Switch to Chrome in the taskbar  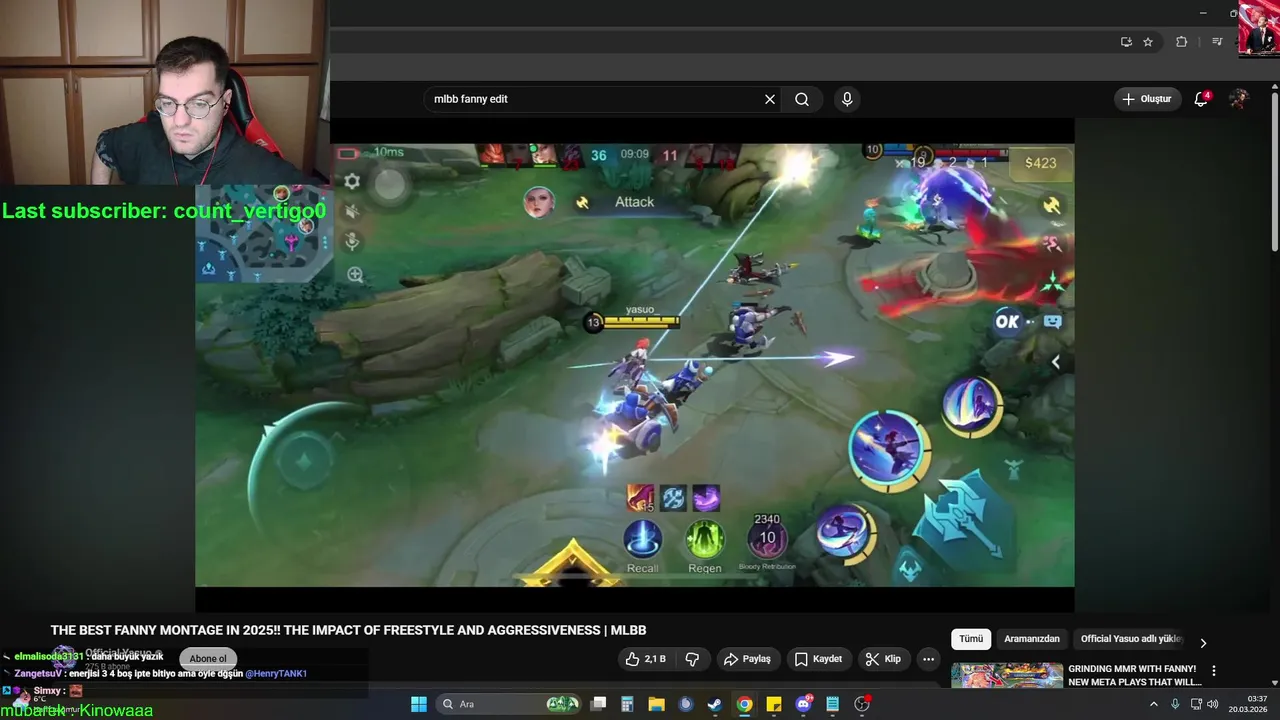(744, 704)
